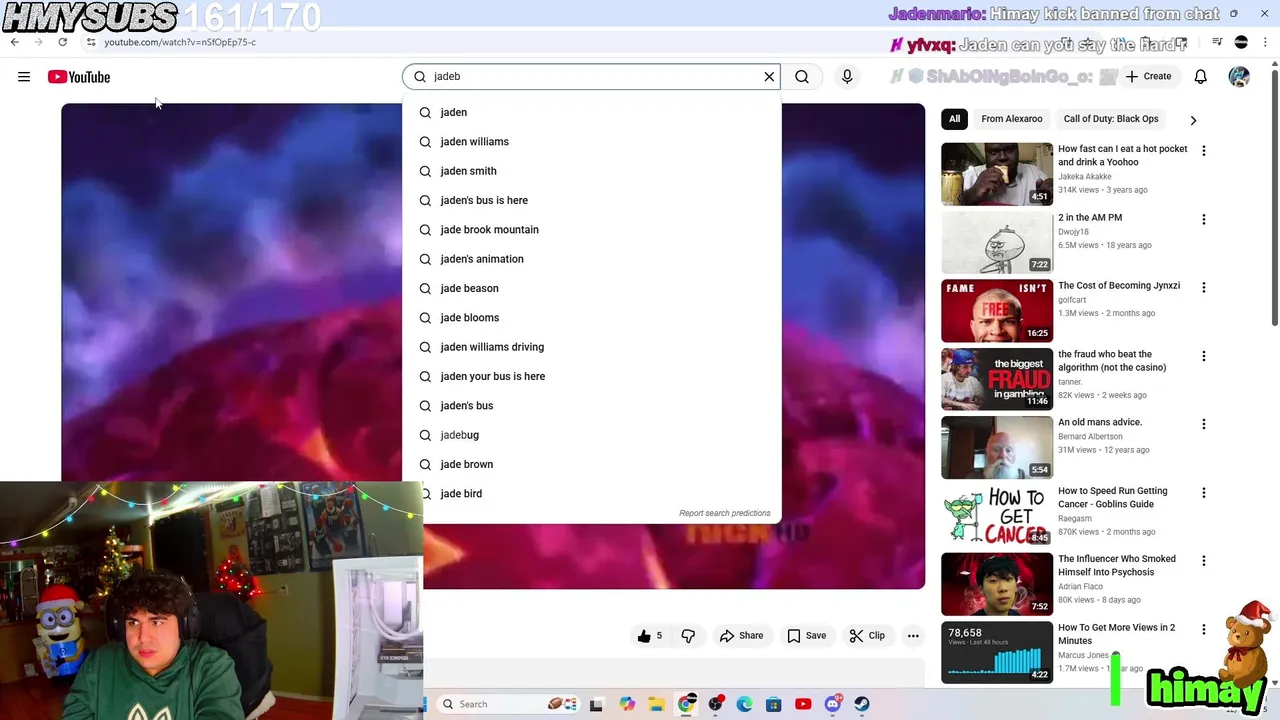Select the 'All' filter chip
The width and height of the screenshot is (1280, 720).
point(954,119)
